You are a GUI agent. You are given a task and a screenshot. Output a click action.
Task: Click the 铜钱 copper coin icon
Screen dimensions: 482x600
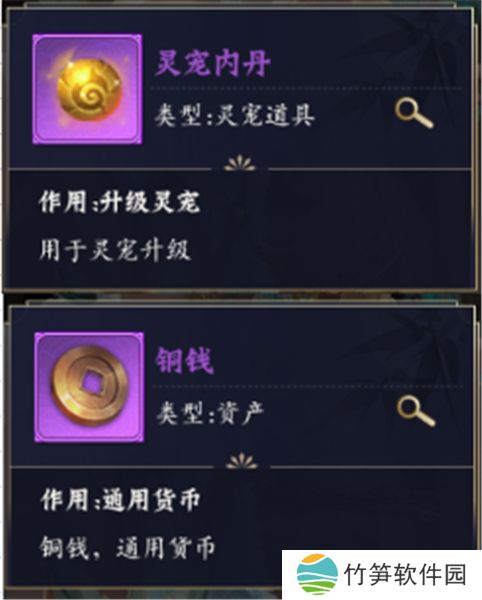[89, 386]
